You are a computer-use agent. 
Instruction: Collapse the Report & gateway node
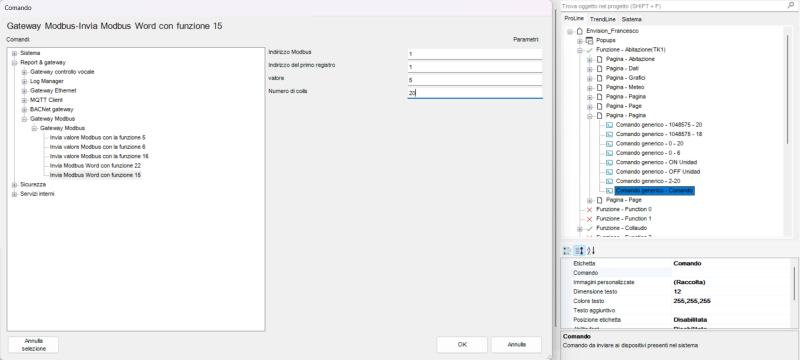click(x=14, y=63)
